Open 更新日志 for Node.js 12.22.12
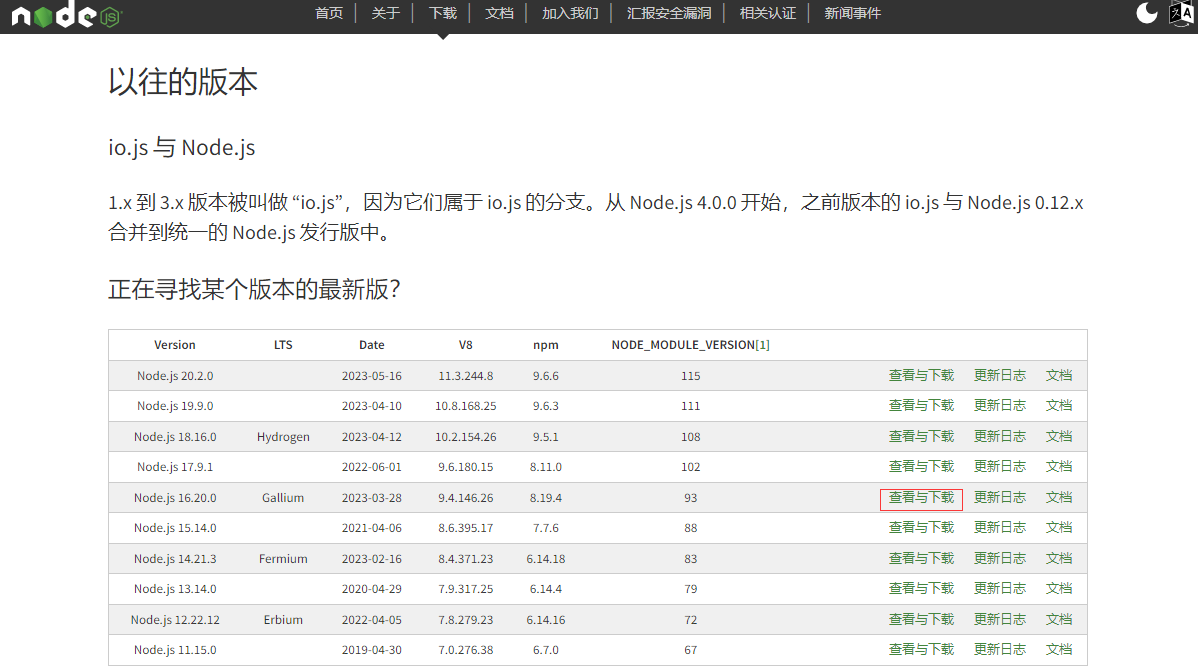Image resolution: width=1198 pixels, height=666 pixels. [999, 619]
